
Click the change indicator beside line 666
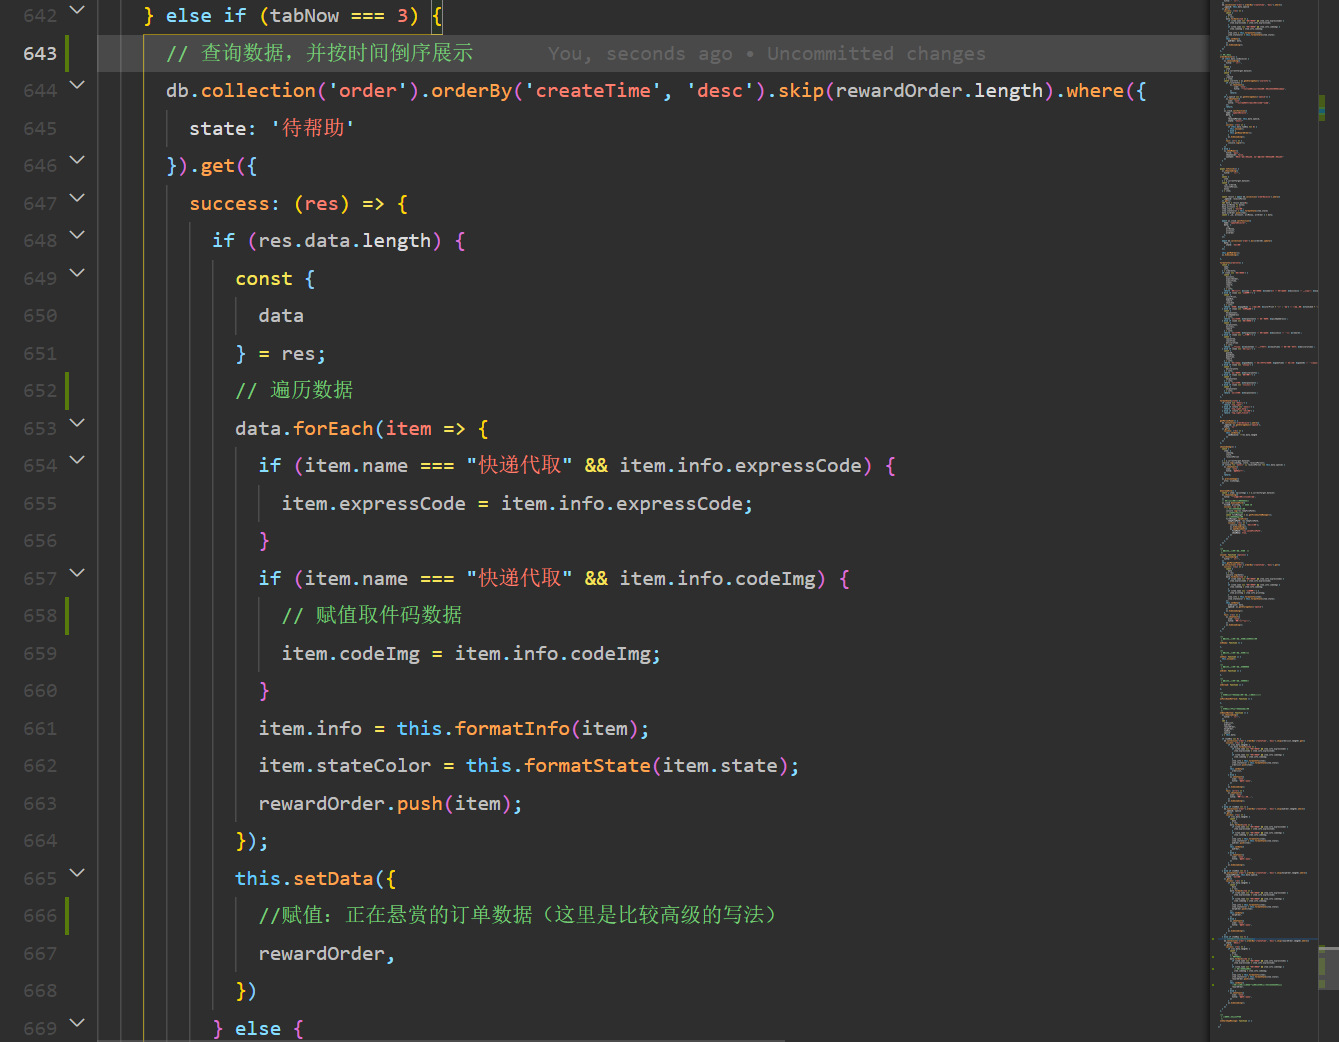click(x=66, y=915)
